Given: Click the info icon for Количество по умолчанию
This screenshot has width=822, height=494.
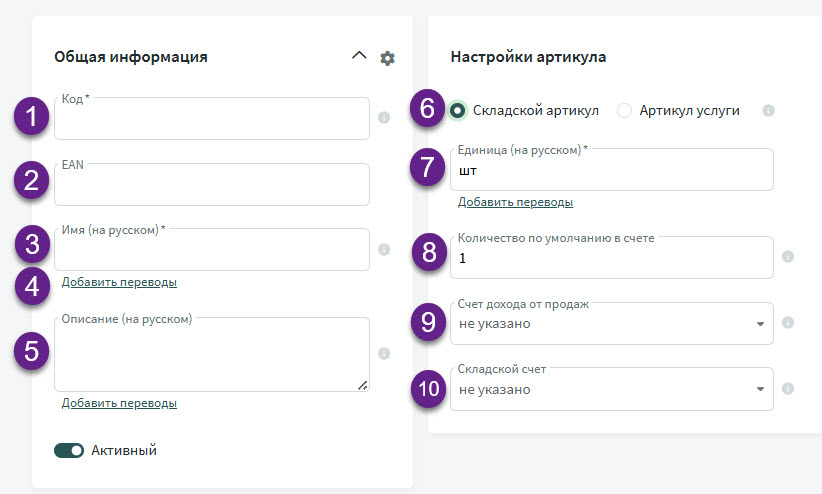Looking at the screenshot, I should 787,256.
